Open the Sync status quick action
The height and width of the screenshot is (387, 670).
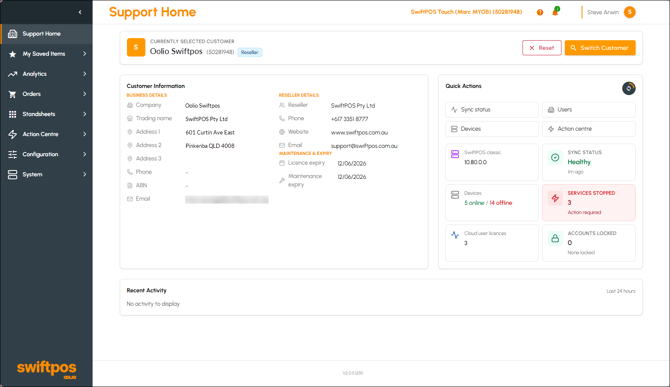tap(492, 110)
